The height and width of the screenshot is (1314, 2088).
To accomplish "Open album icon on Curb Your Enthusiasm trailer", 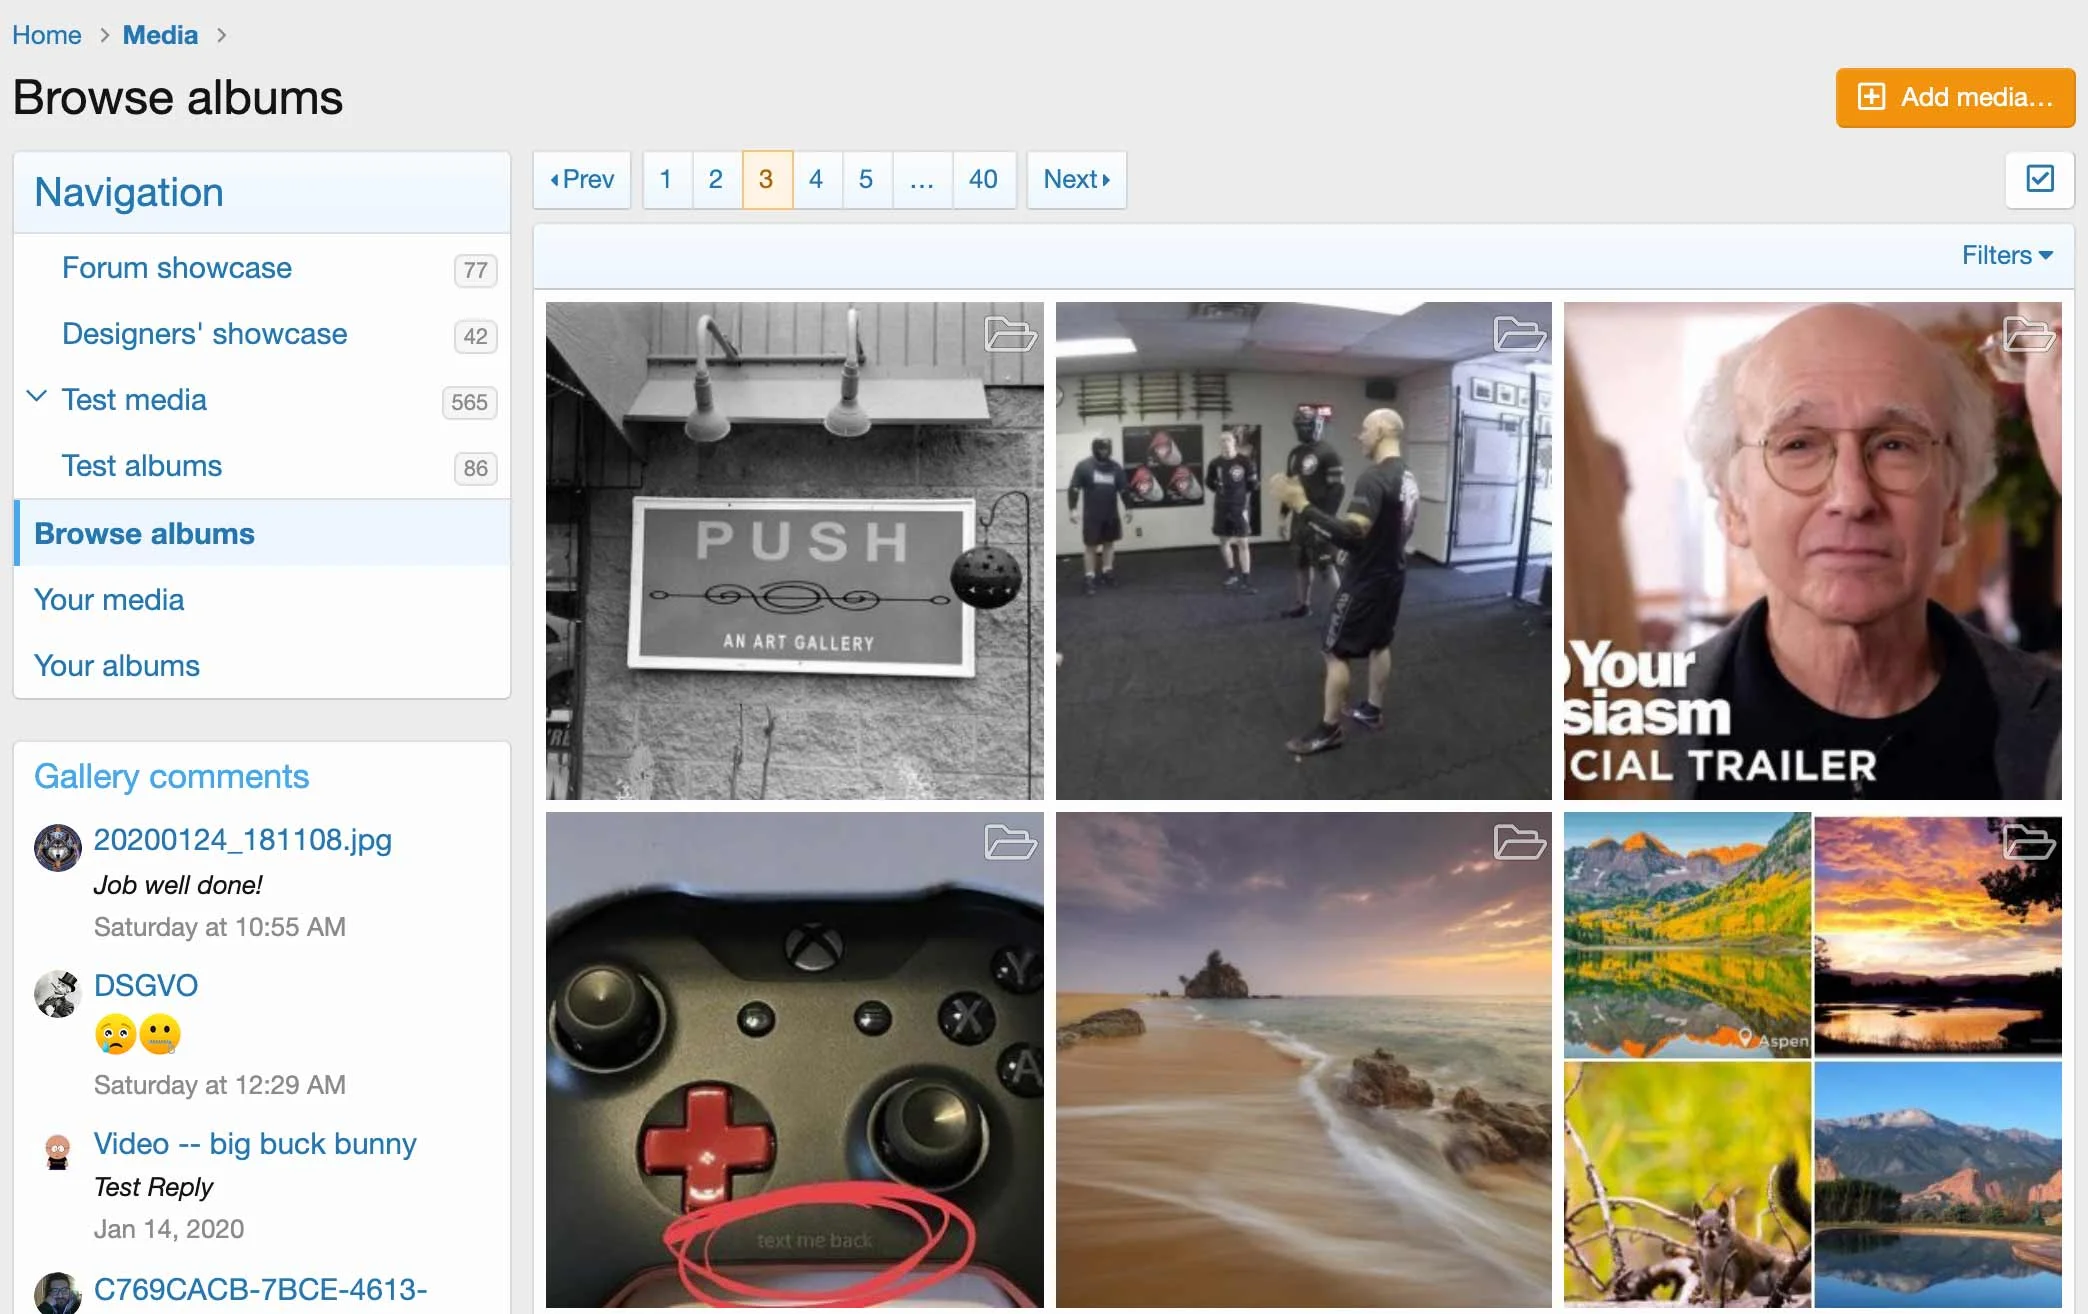I will click(x=2030, y=336).
